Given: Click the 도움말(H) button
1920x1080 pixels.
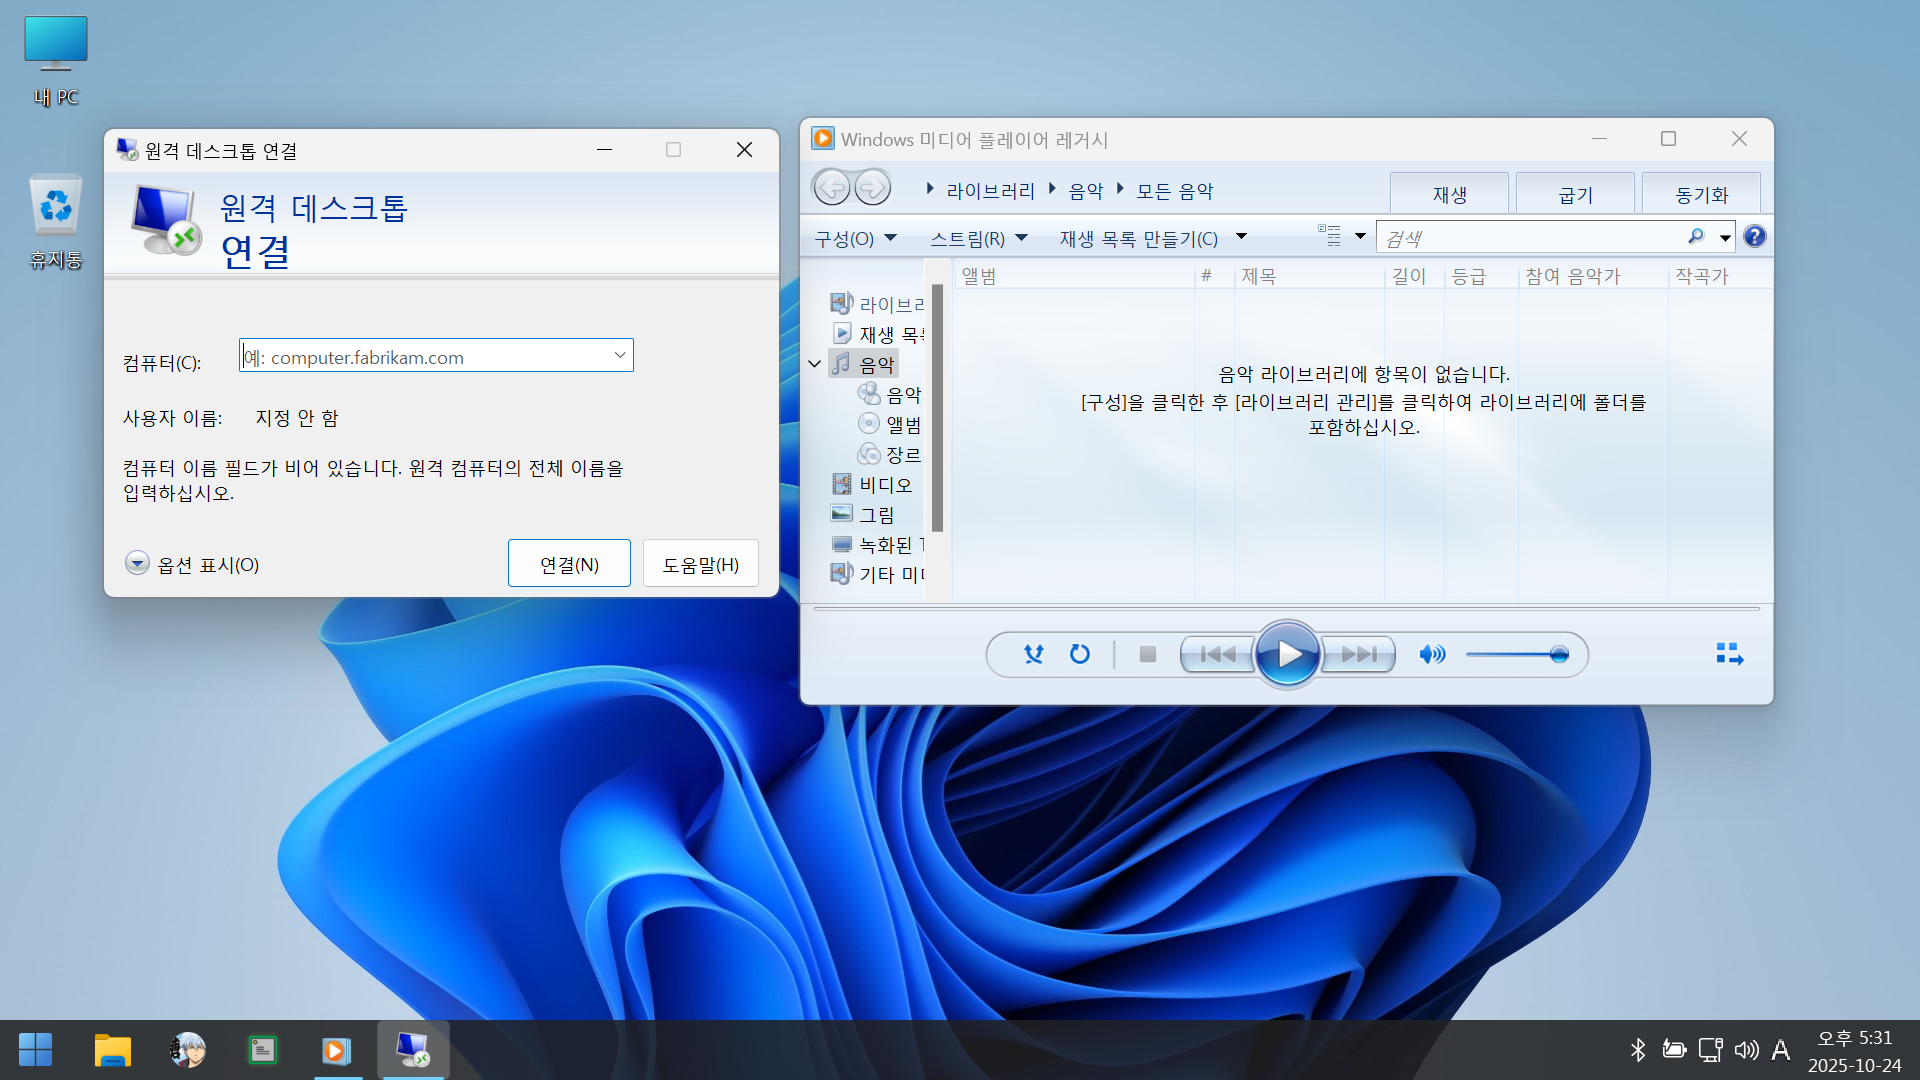Looking at the screenshot, I should tap(700, 564).
